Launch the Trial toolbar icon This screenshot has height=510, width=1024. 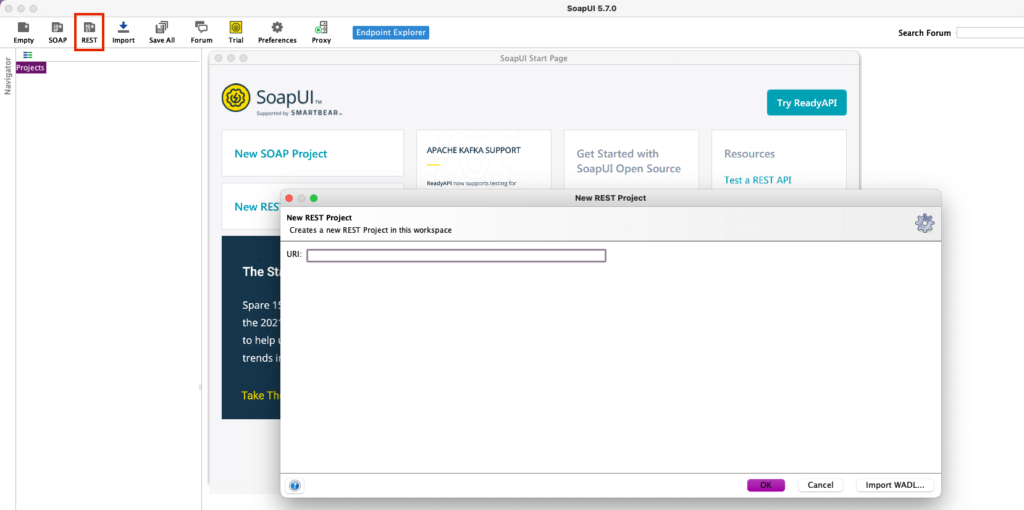[236, 32]
